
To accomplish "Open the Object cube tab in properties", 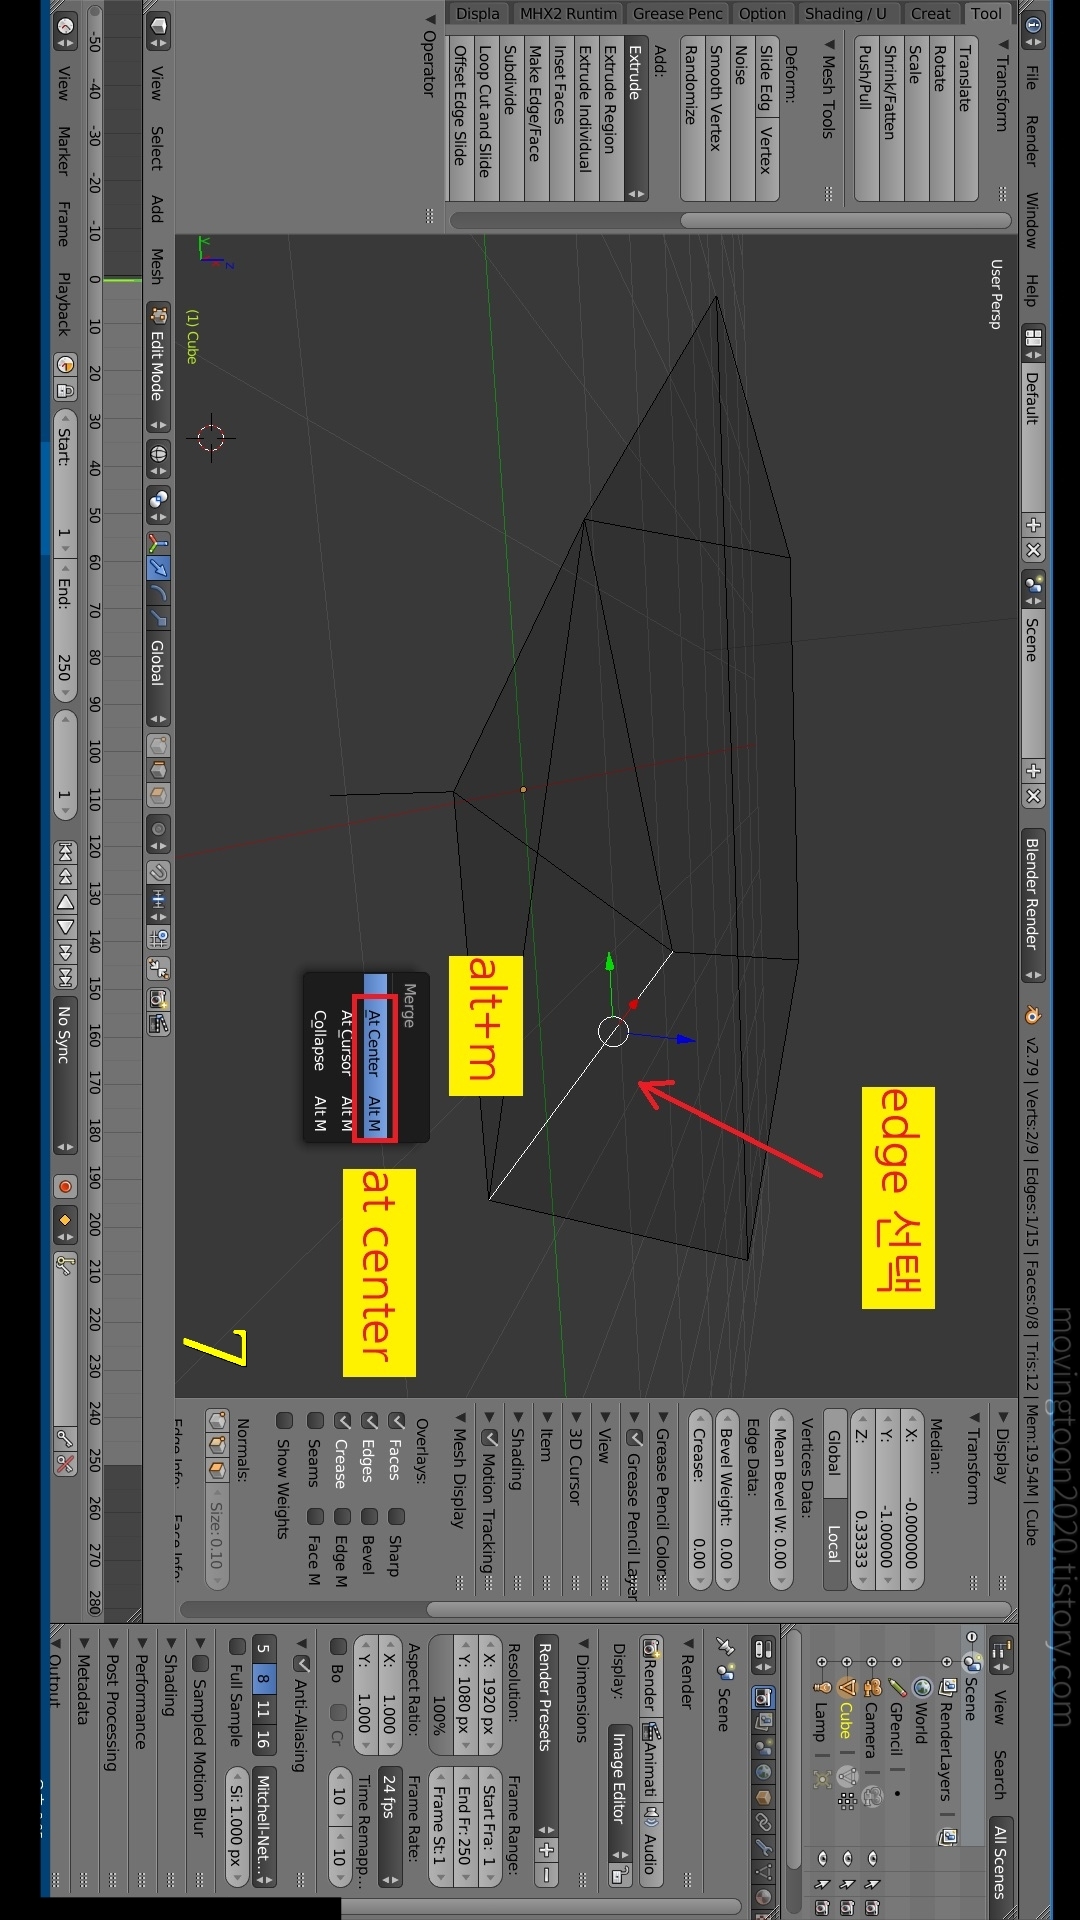I will click(x=764, y=1797).
